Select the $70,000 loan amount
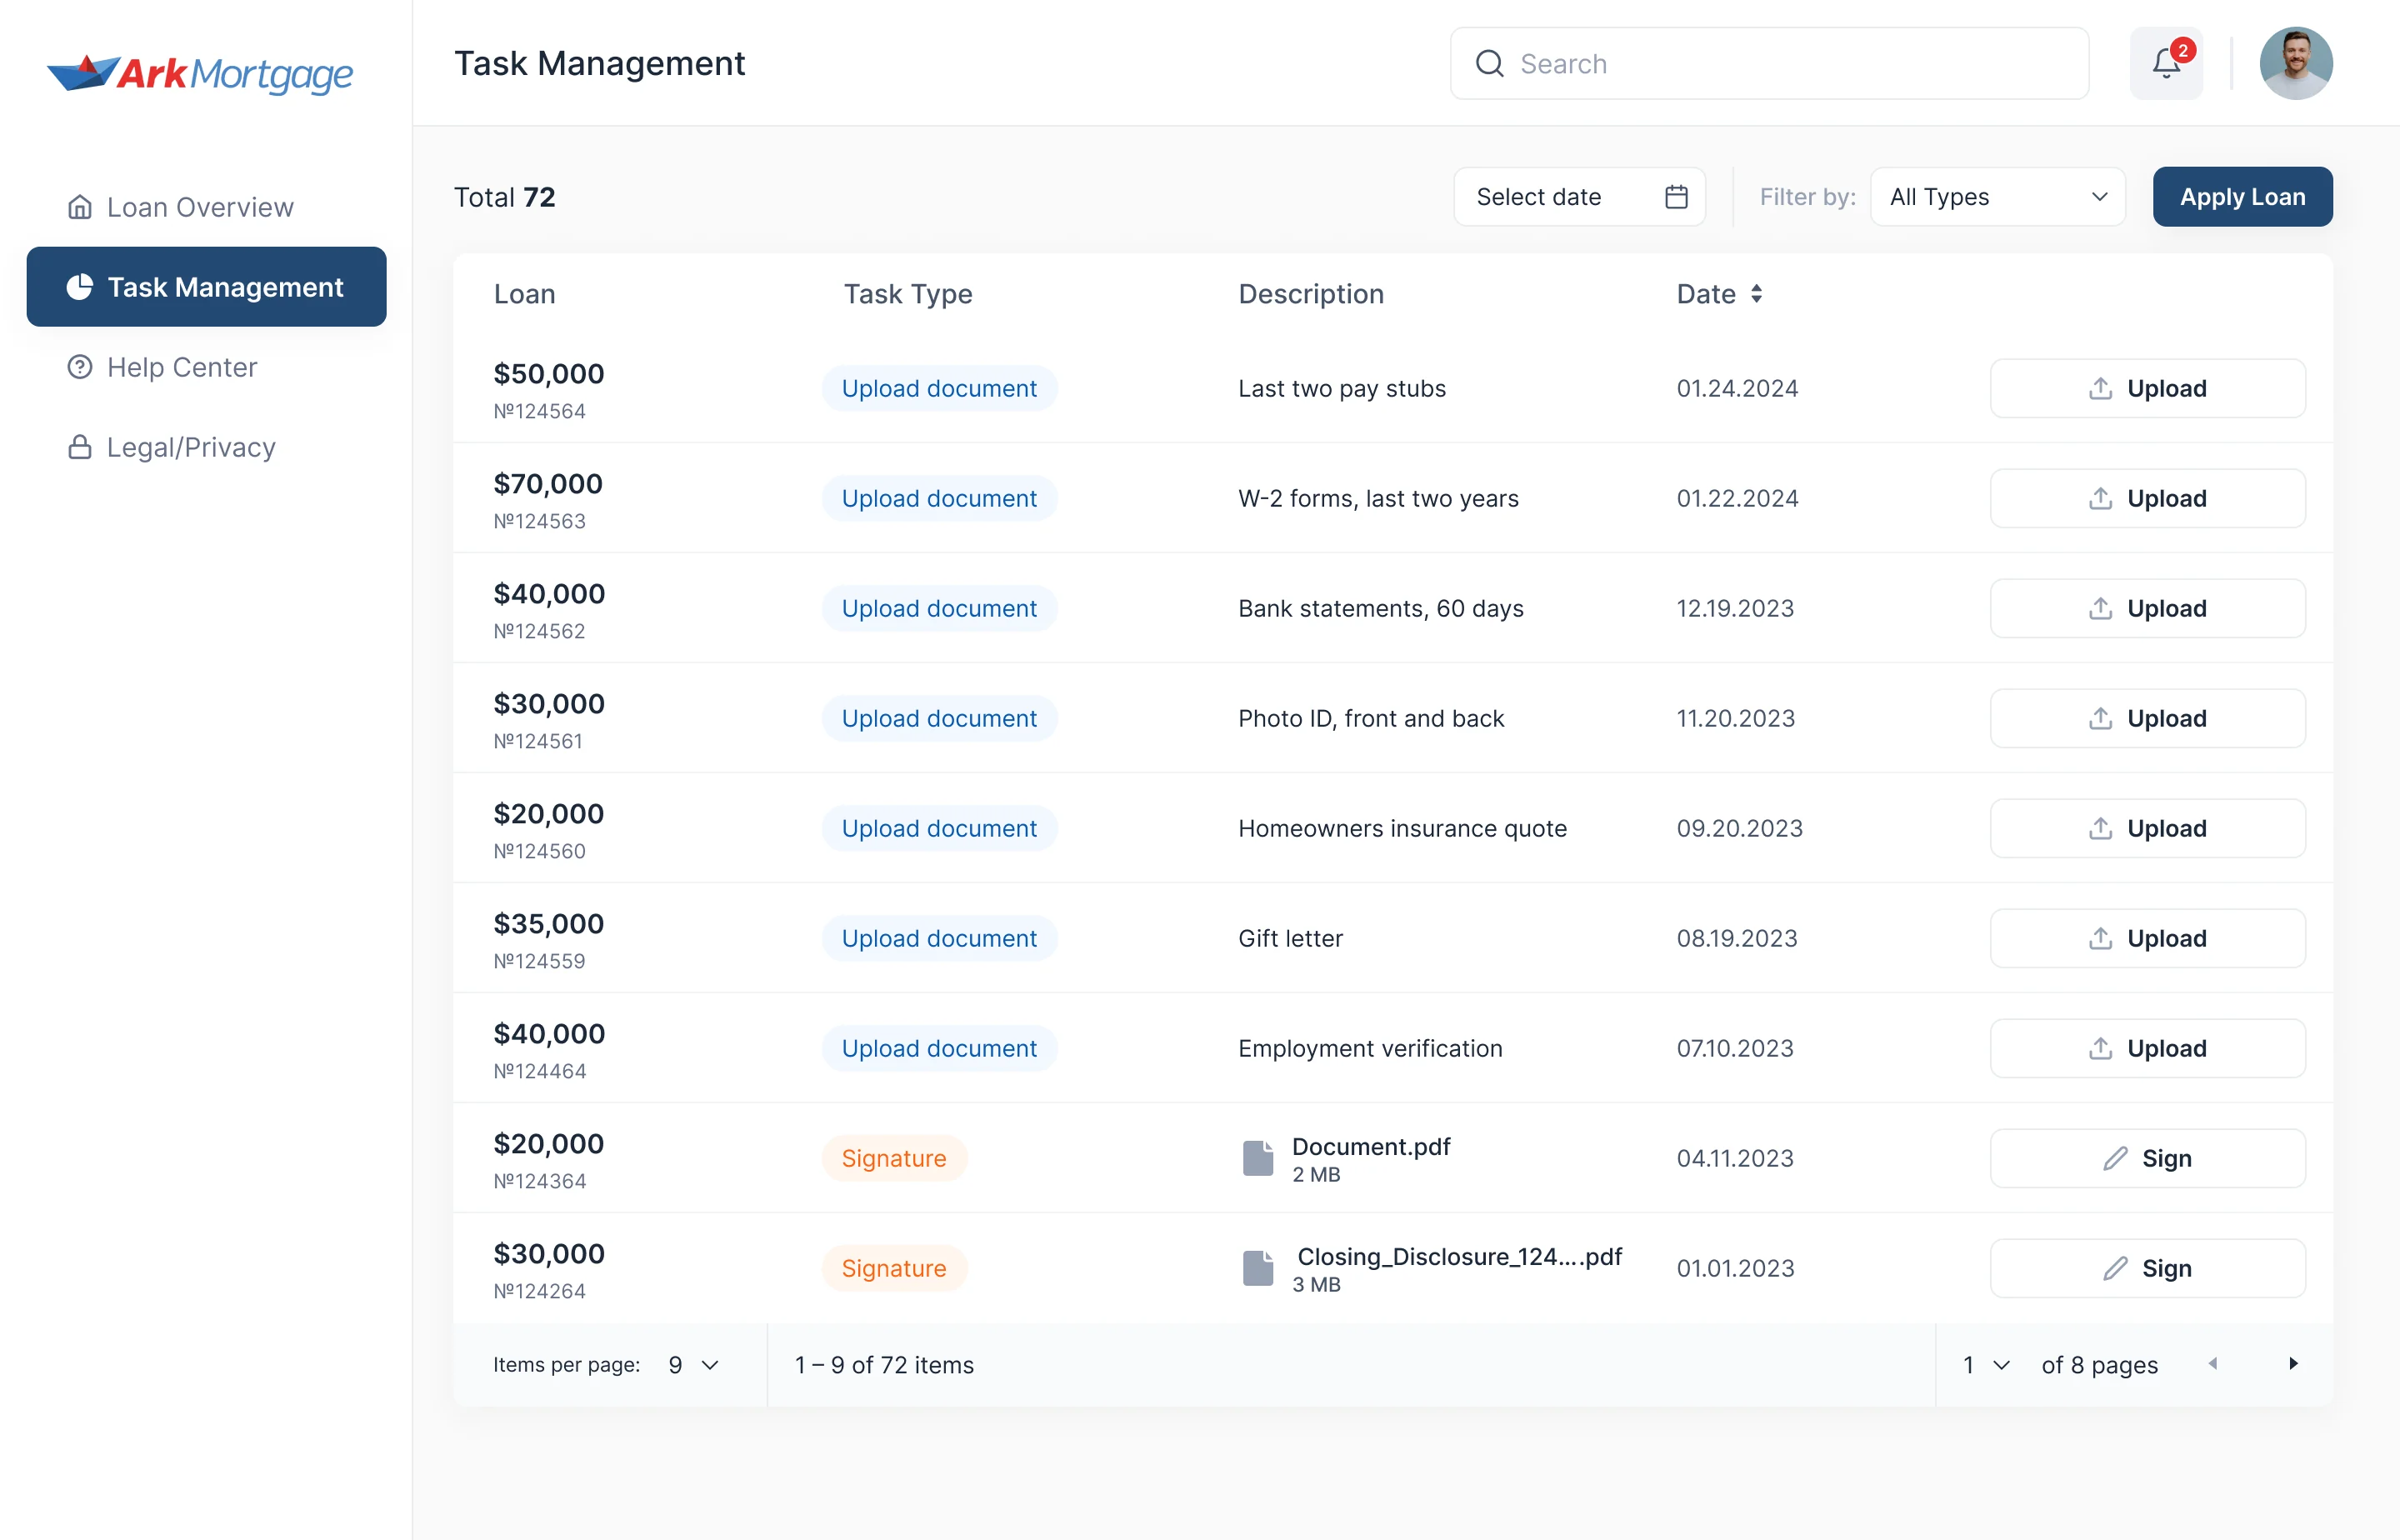Image resolution: width=2400 pixels, height=1540 pixels. tap(548, 484)
